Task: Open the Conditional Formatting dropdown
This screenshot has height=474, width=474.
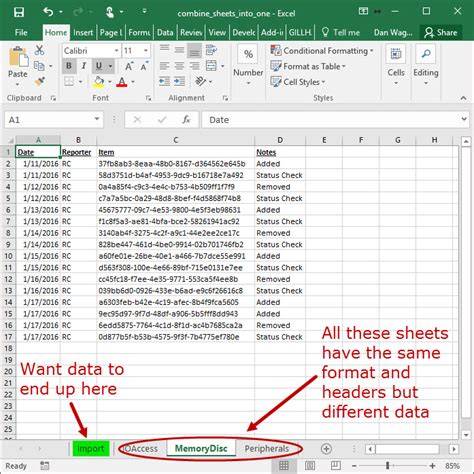Action: point(322,51)
